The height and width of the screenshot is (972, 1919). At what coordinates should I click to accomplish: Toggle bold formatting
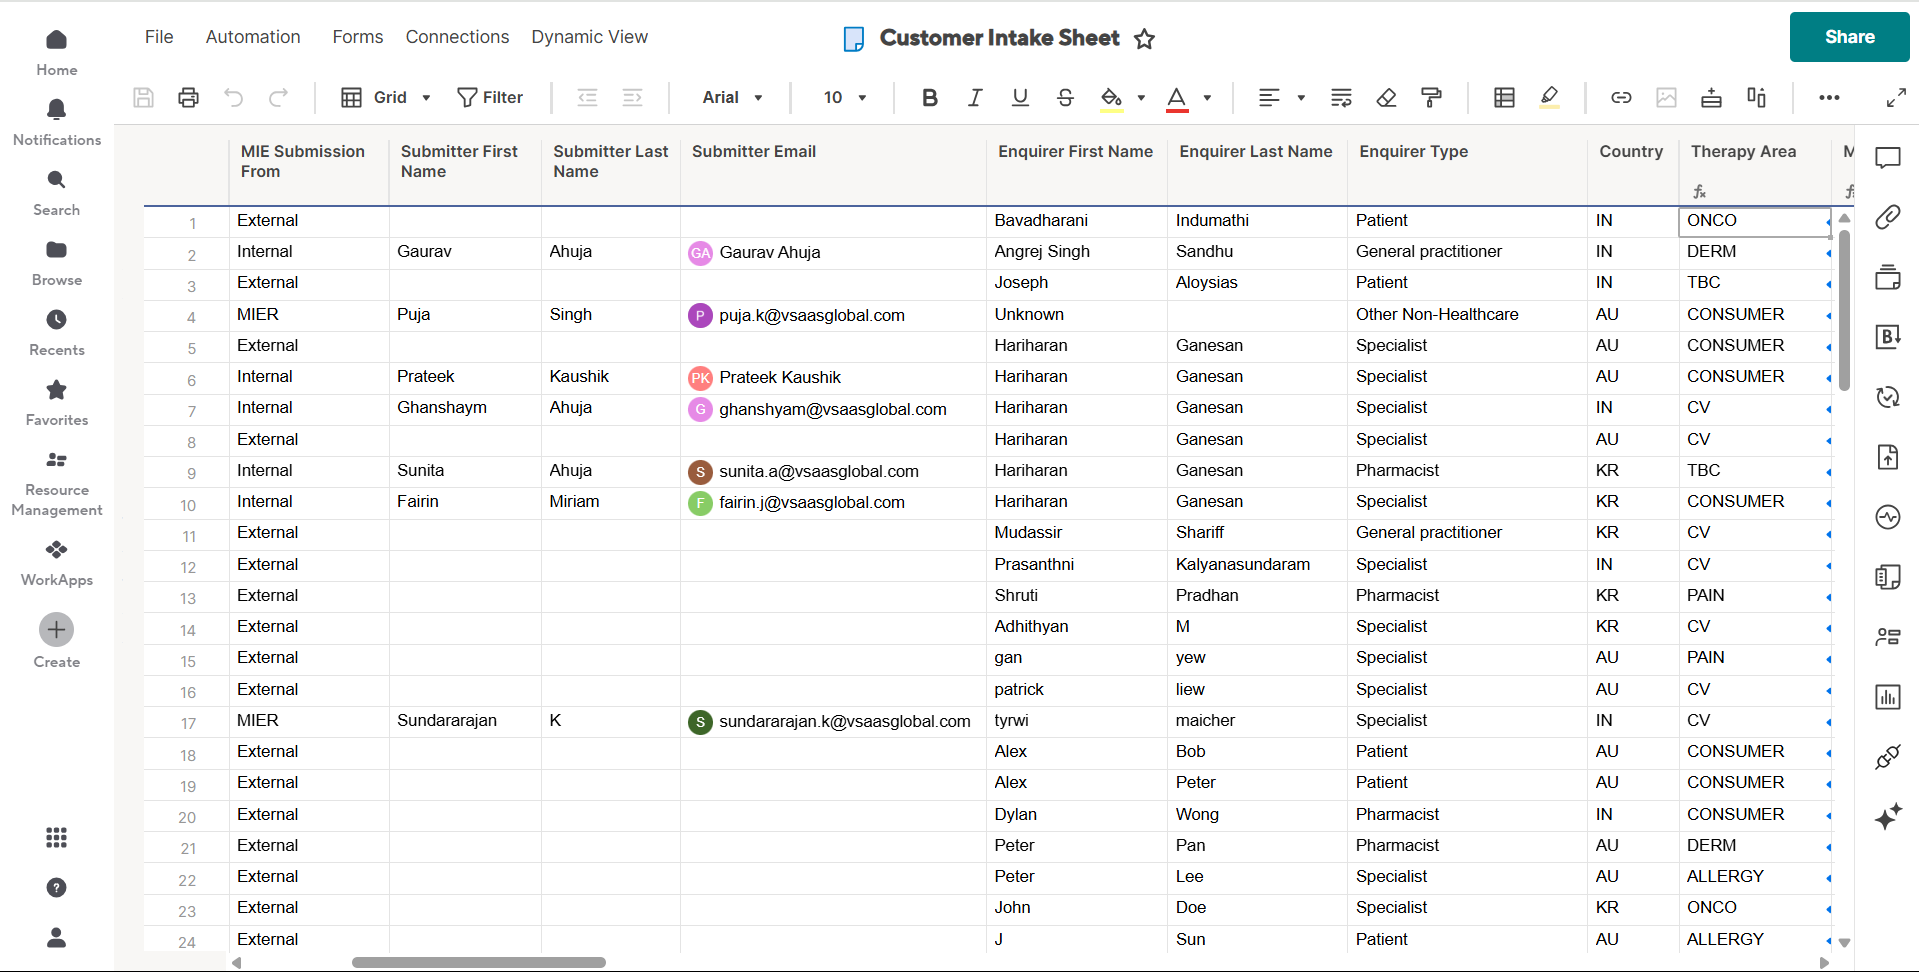coord(929,97)
